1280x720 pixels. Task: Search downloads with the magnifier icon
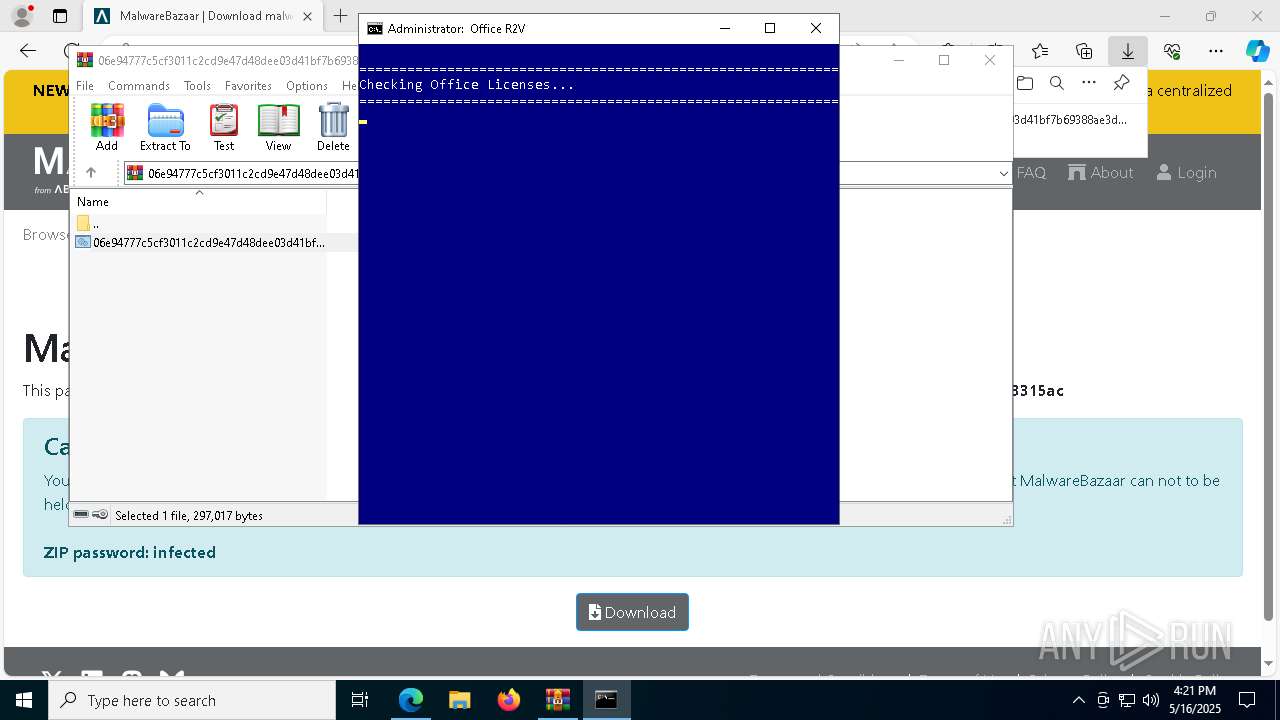click(1057, 83)
